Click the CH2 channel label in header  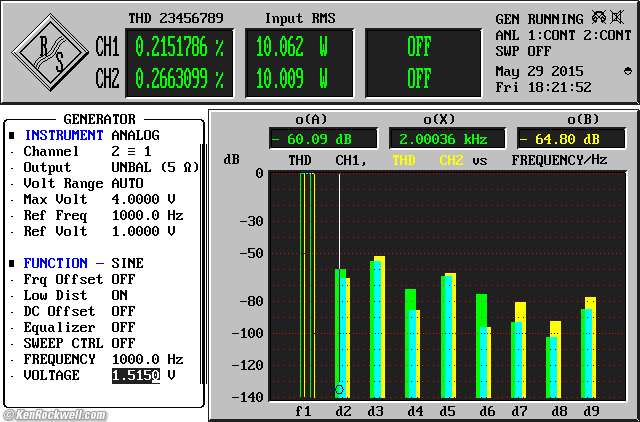point(107,79)
